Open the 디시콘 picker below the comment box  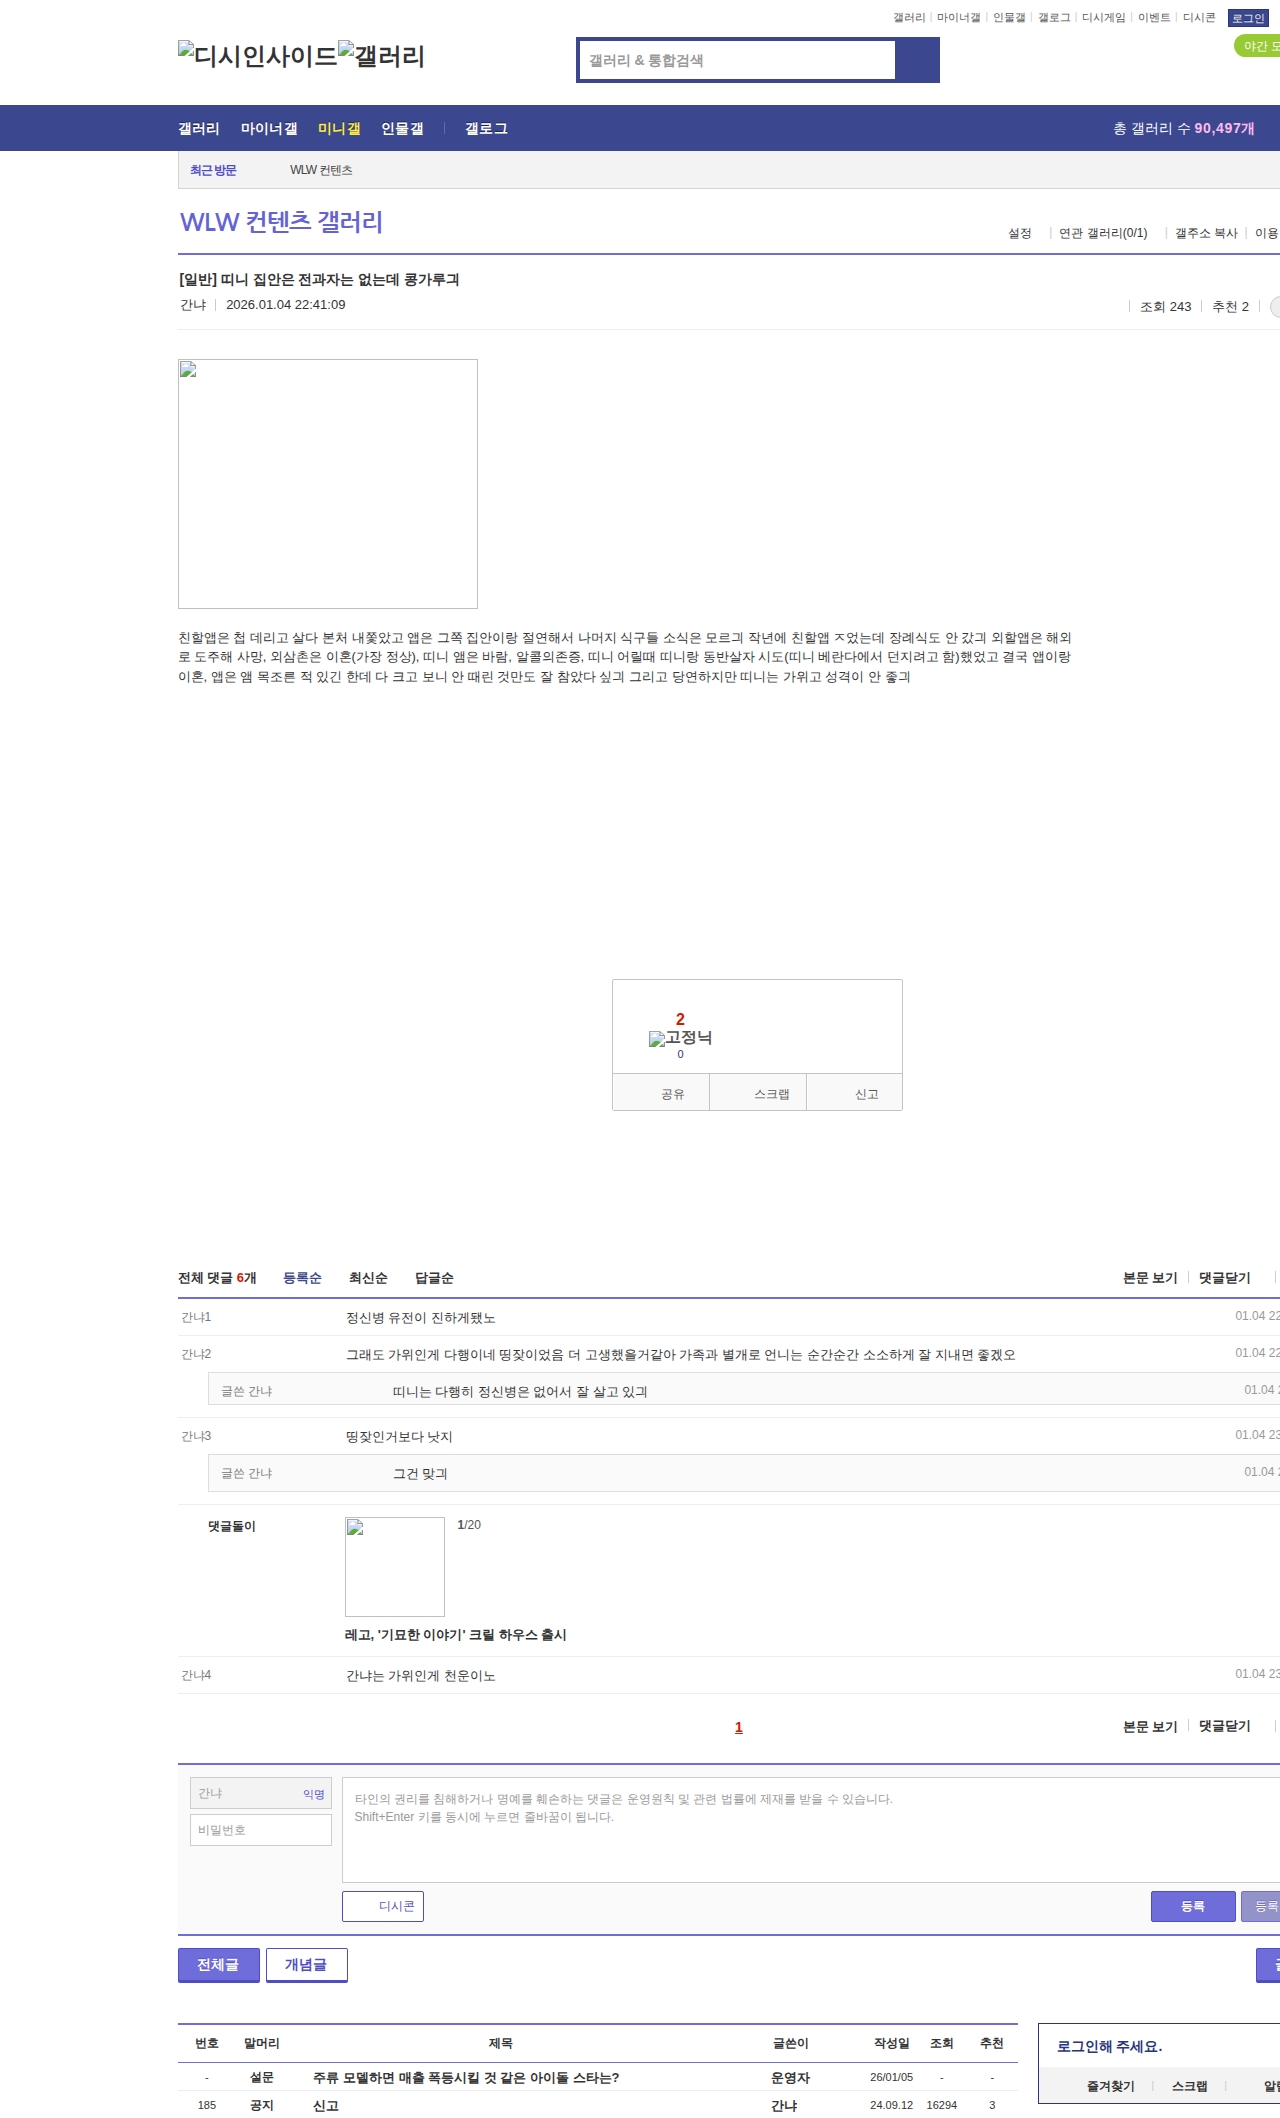(x=383, y=1906)
